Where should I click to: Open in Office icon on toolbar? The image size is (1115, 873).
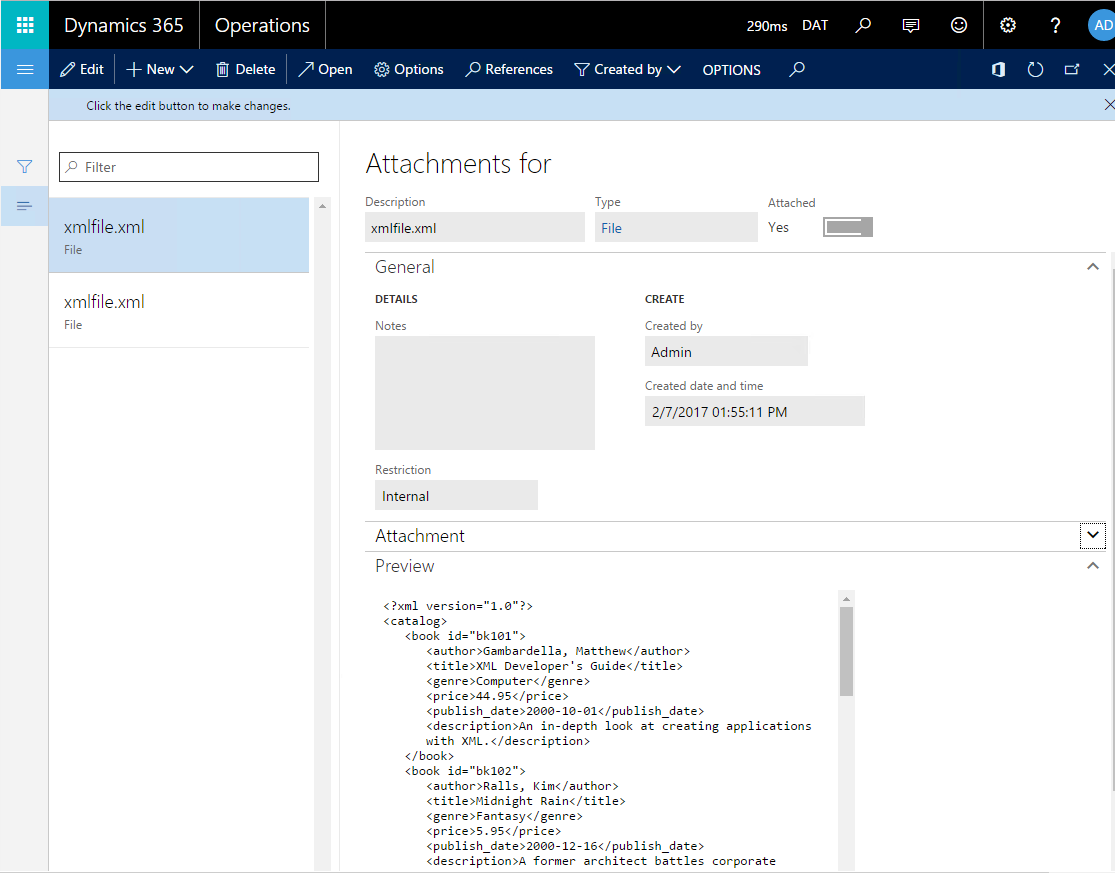pos(998,69)
